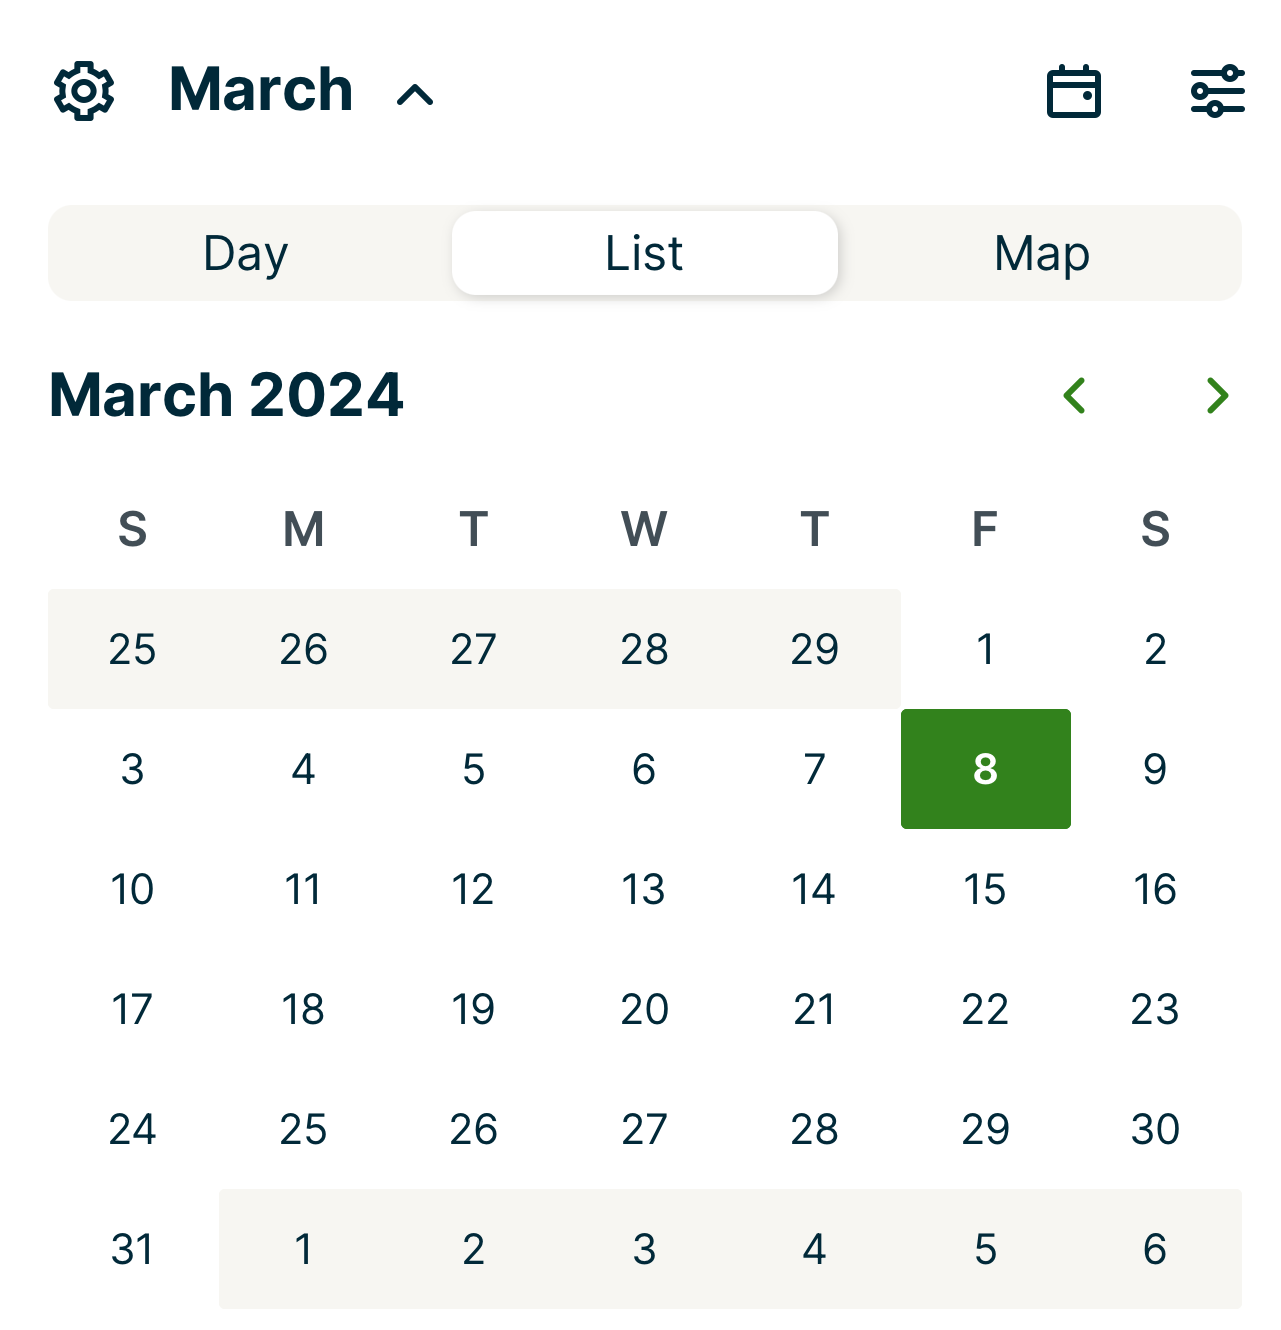Select March 15 on the calendar
Viewport: 1281px width, 1330px height.
coord(985,889)
